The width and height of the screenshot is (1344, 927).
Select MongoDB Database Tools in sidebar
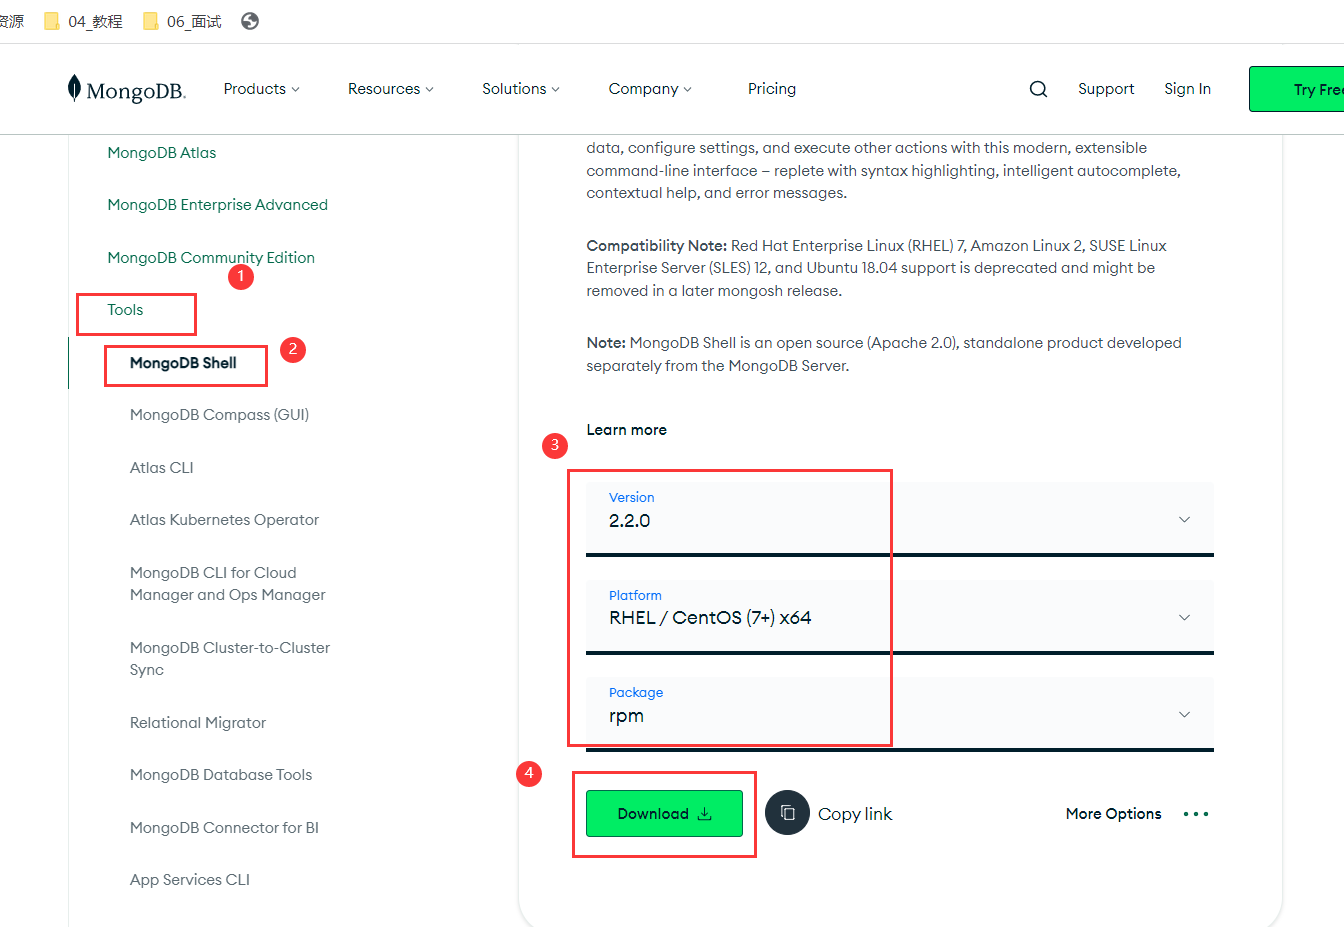221,775
